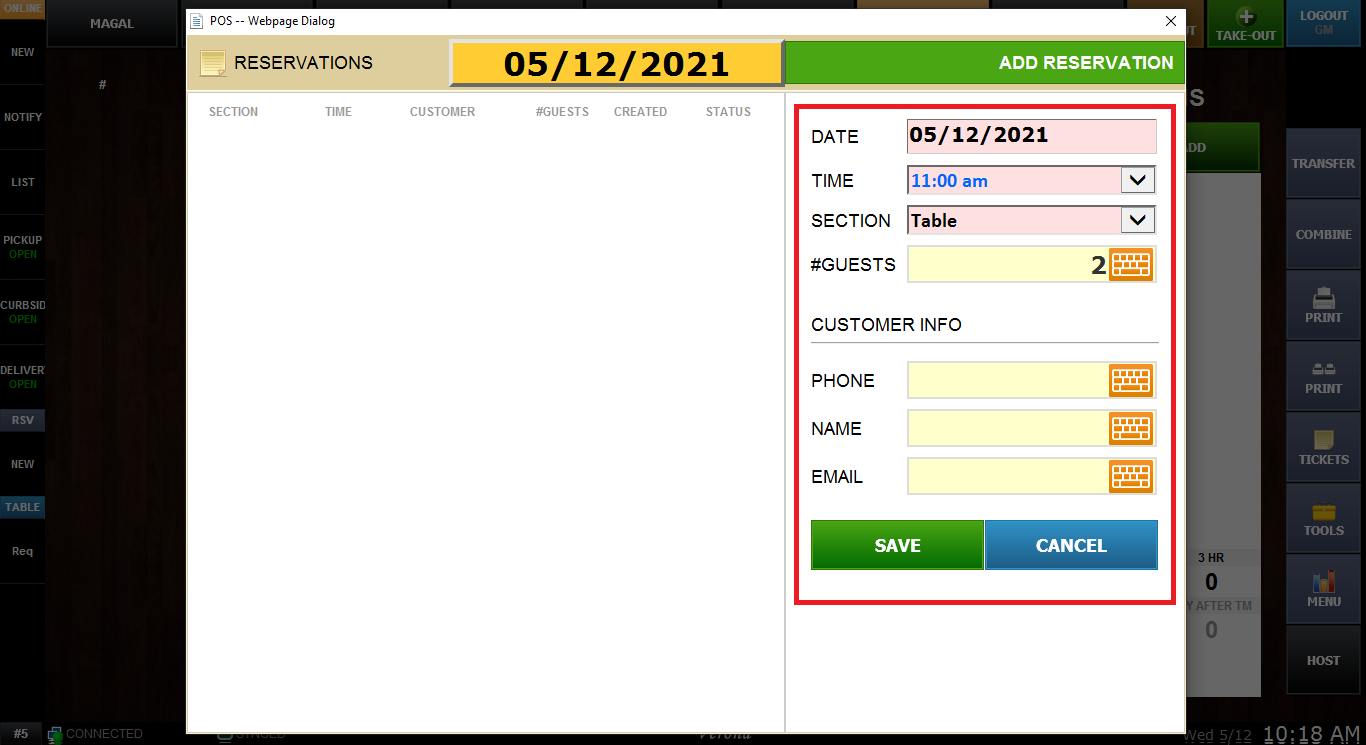Click the Take-Out button

[1245, 24]
